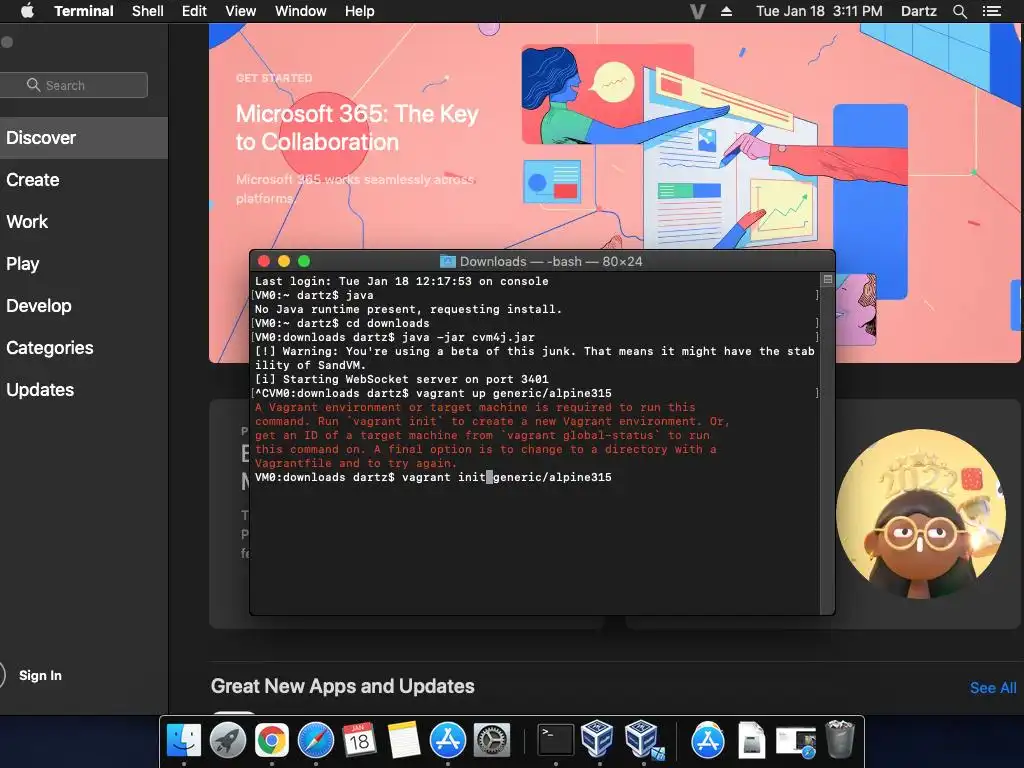
Task: Focus the App Store search field
Action: click(x=73, y=85)
